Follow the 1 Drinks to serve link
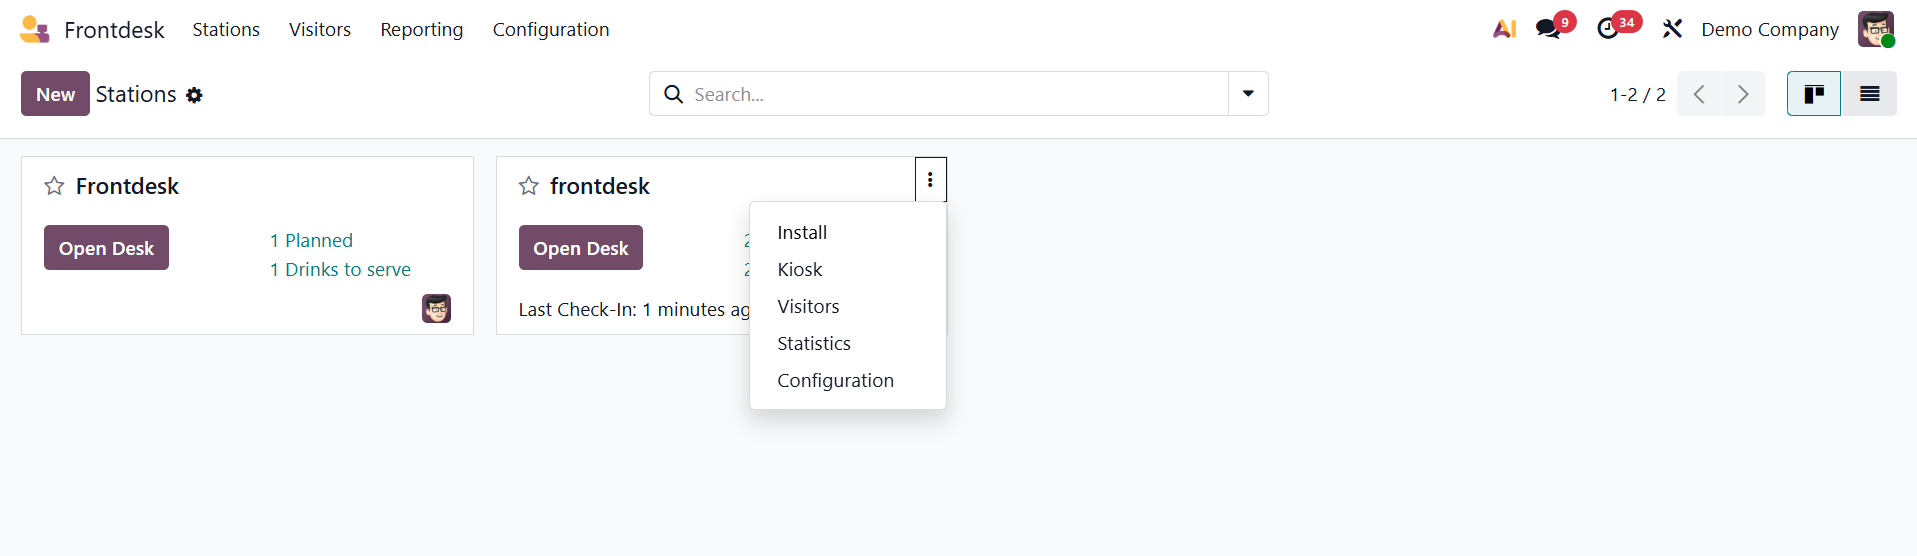Screen dimensions: 1917x556 [x=340, y=270]
